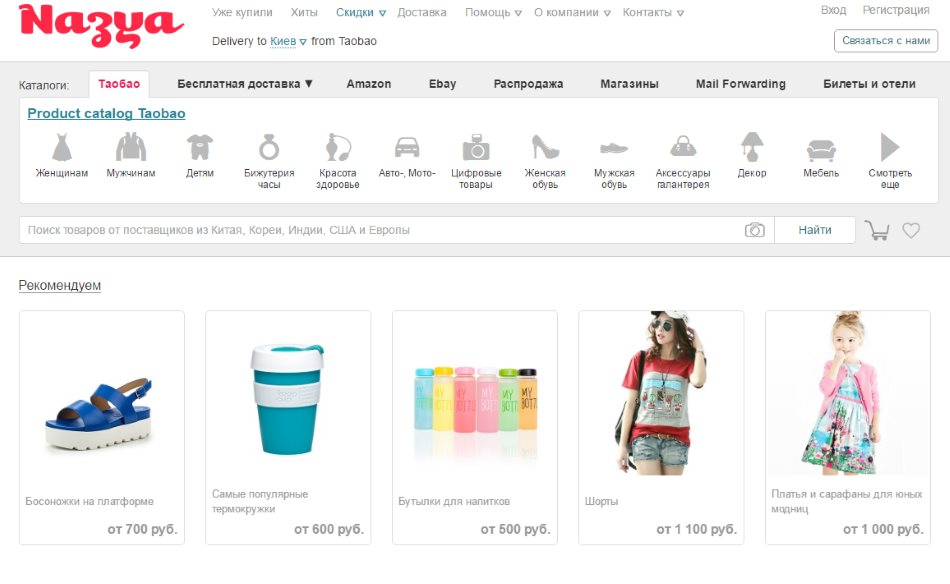Image resolution: width=950 pixels, height=584 pixels.
Task: Select the Красота здоровье perfume icon
Action: pyautogui.click(x=338, y=147)
